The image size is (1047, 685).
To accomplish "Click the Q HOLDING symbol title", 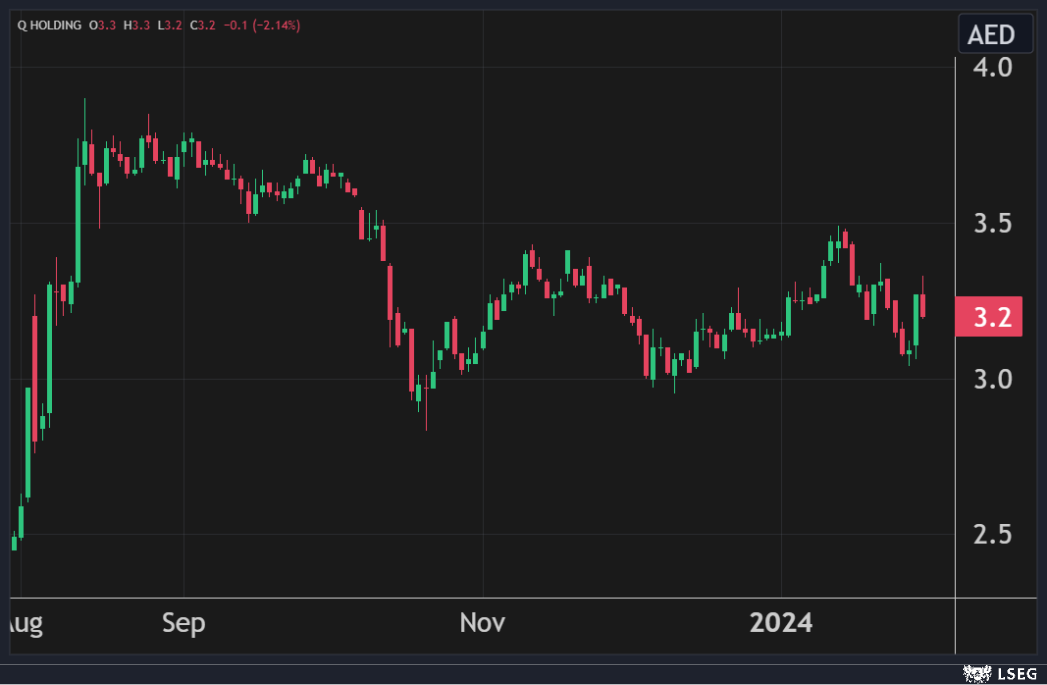I will 50,25.
